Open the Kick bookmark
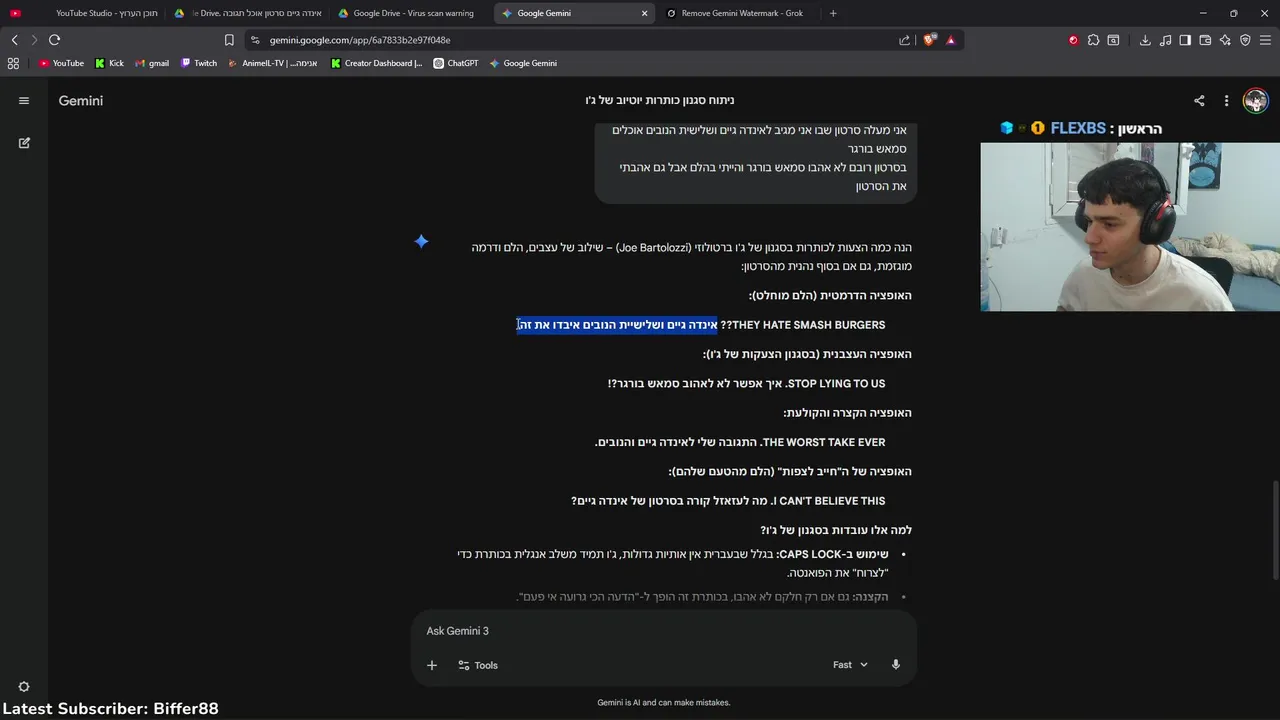1280x720 pixels. pos(109,63)
